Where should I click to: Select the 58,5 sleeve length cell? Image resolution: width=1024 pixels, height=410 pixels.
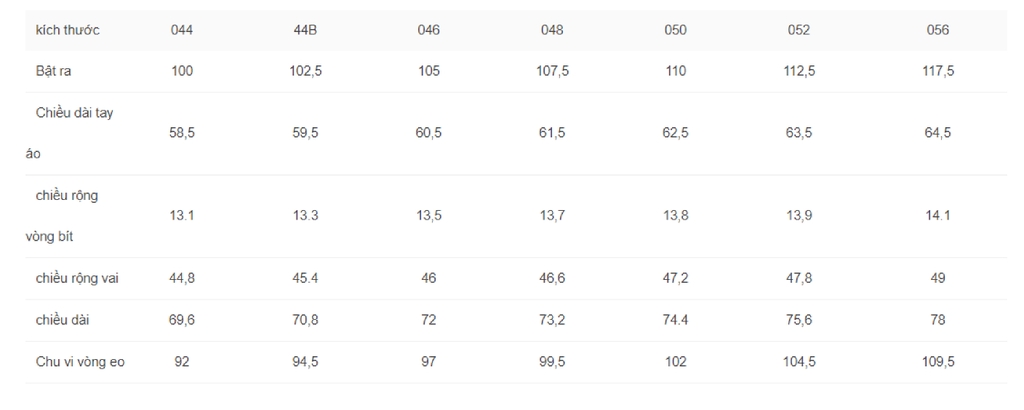(x=182, y=133)
